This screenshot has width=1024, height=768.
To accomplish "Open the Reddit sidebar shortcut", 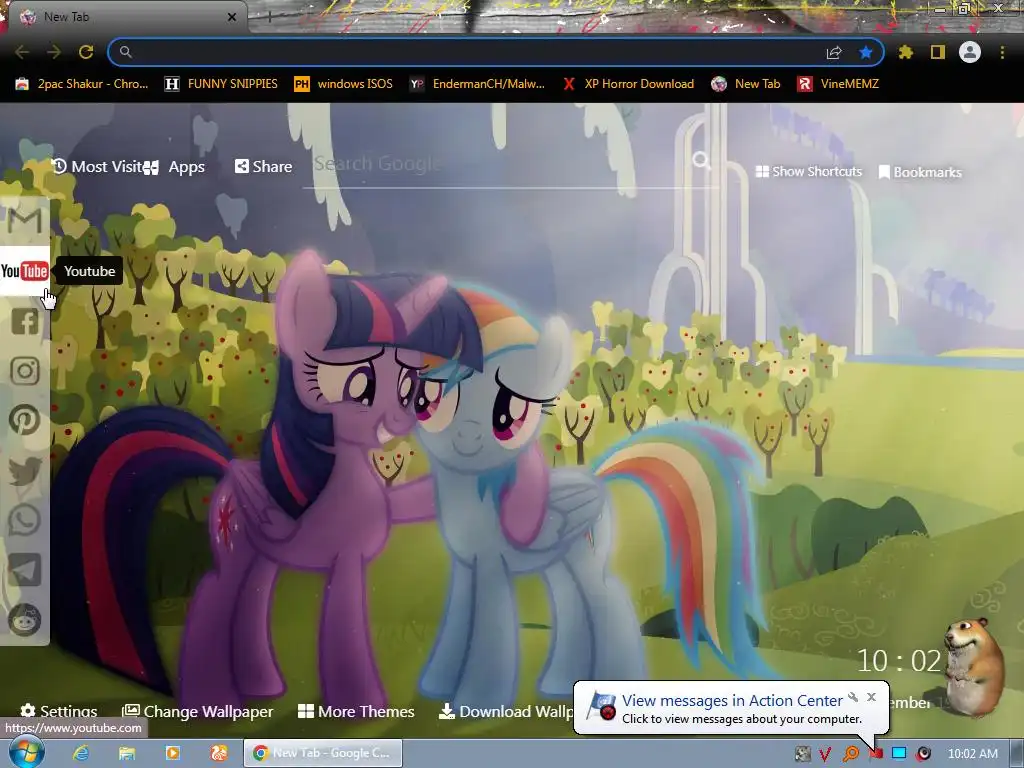I will 25,619.
